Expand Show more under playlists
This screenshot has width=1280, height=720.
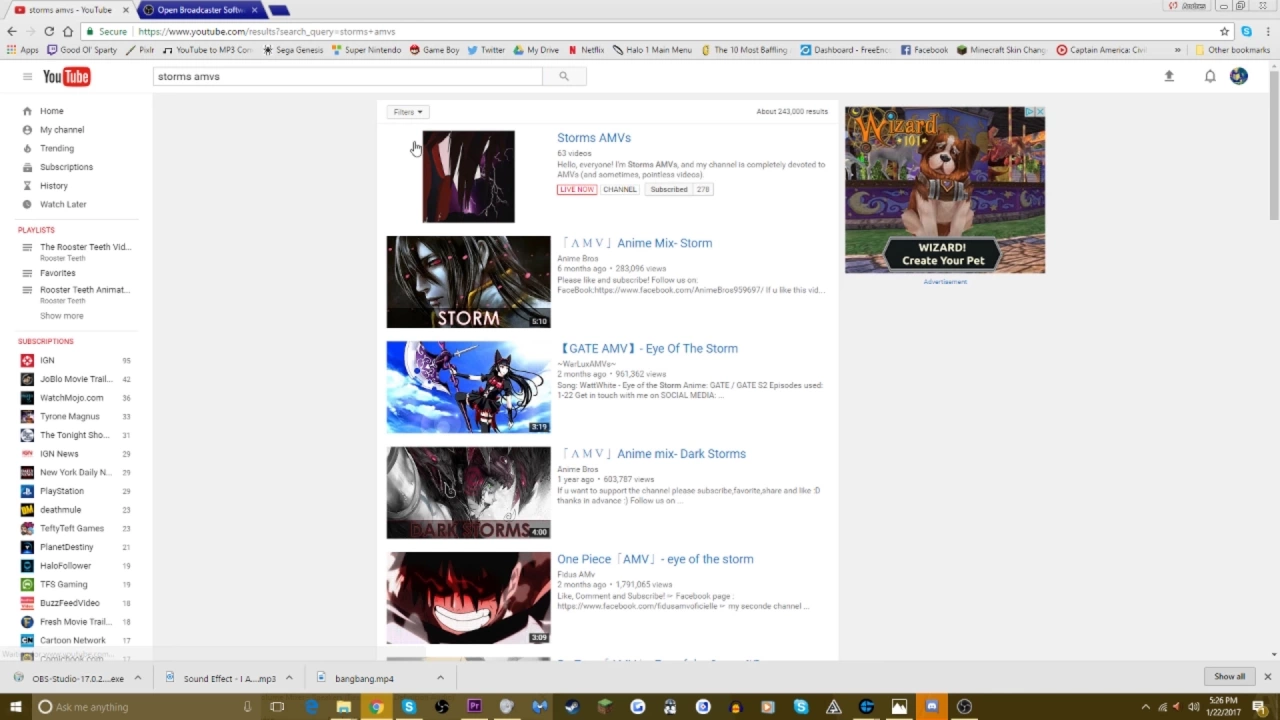pyautogui.click(x=61, y=316)
